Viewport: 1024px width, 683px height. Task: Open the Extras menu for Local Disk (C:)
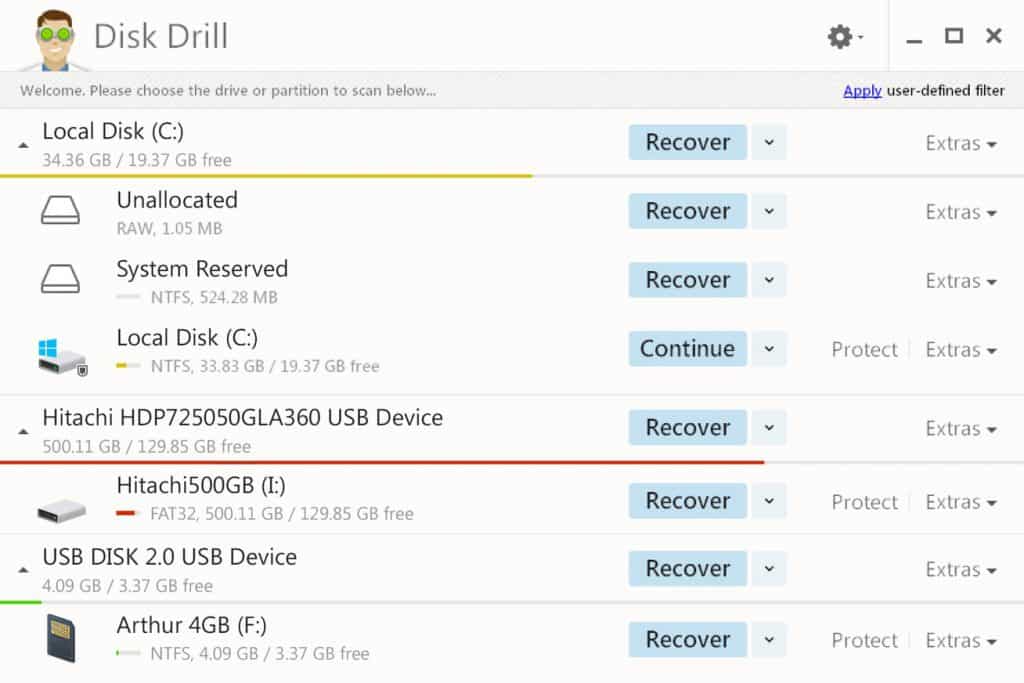tap(958, 143)
